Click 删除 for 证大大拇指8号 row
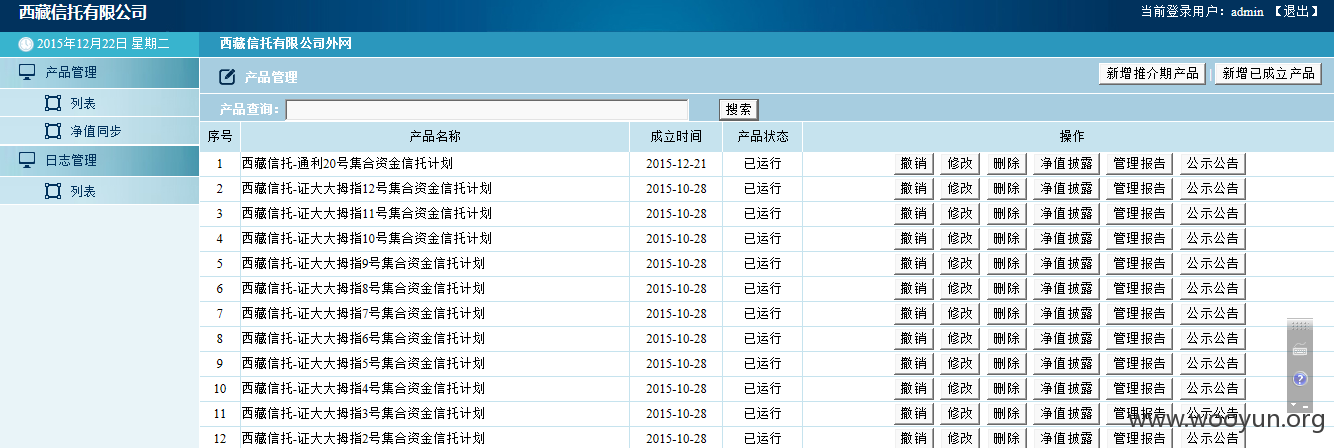Image resolution: width=1334 pixels, height=448 pixels. [x=1006, y=288]
